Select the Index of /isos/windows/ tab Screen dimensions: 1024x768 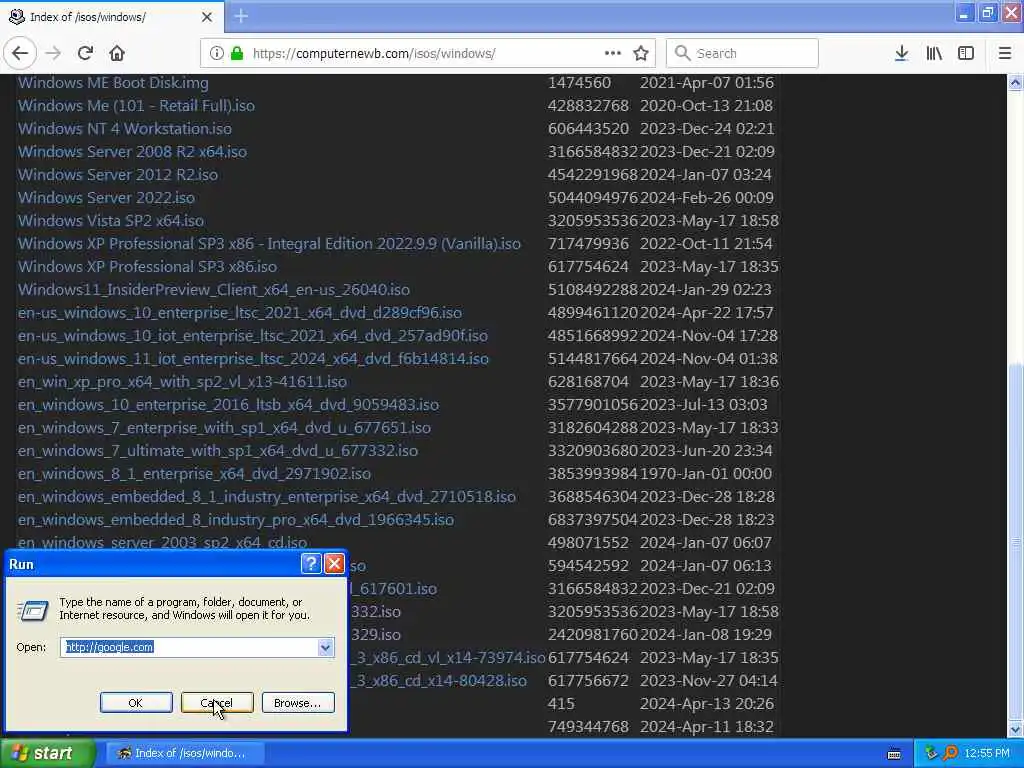coord(112,17)
